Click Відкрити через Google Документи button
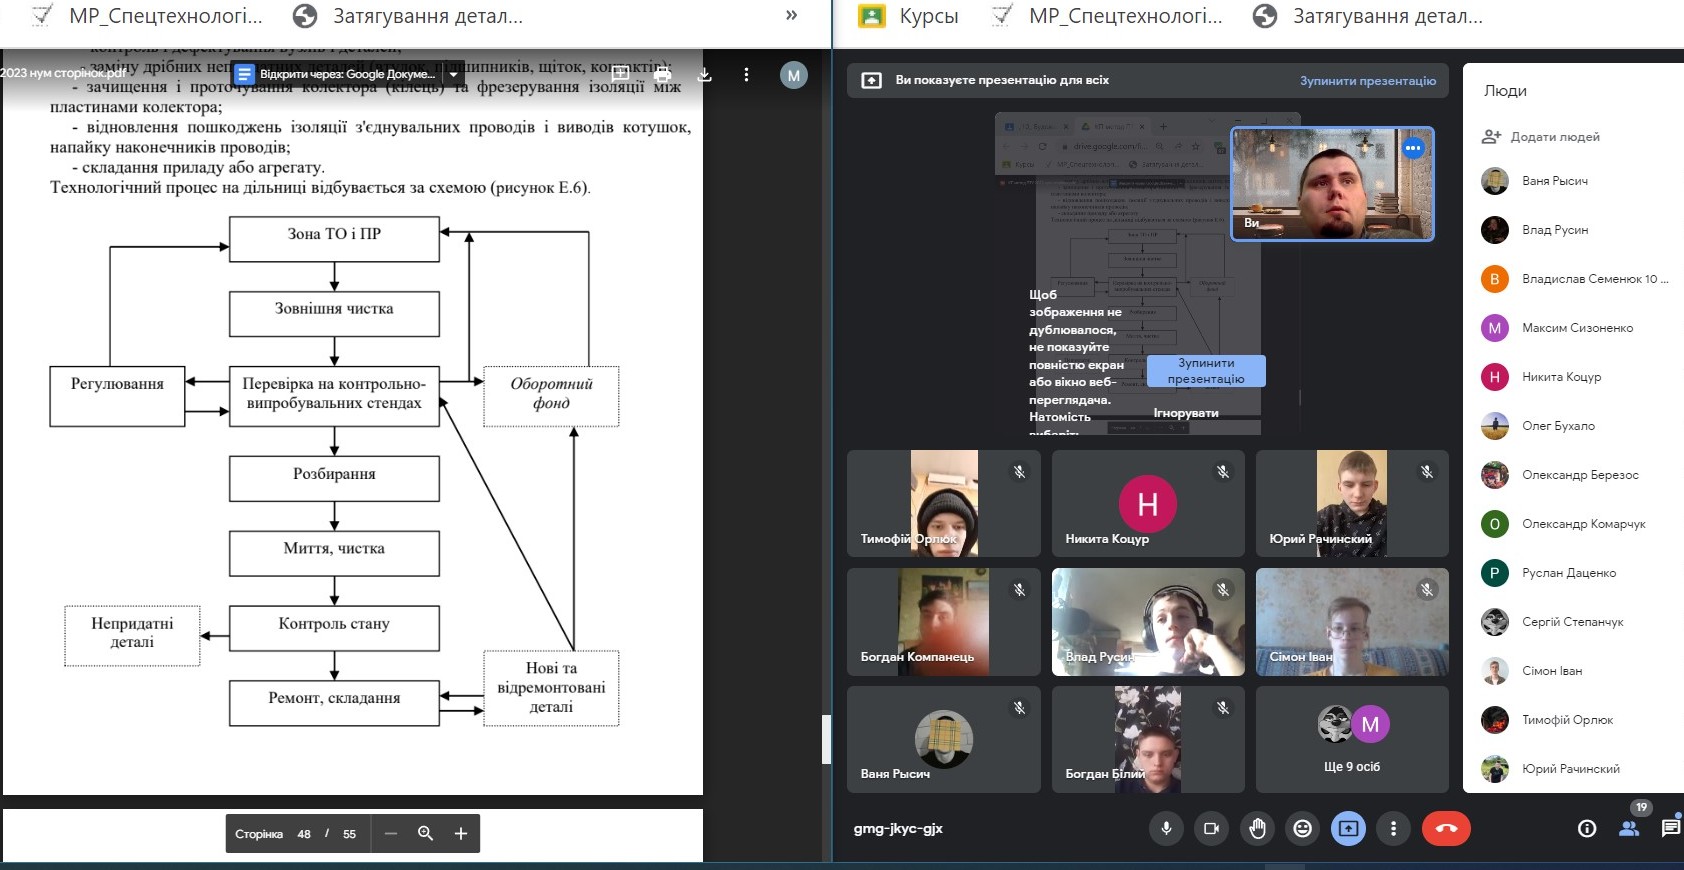Viewport: 1684px width, 870px height. coord(336,74)
